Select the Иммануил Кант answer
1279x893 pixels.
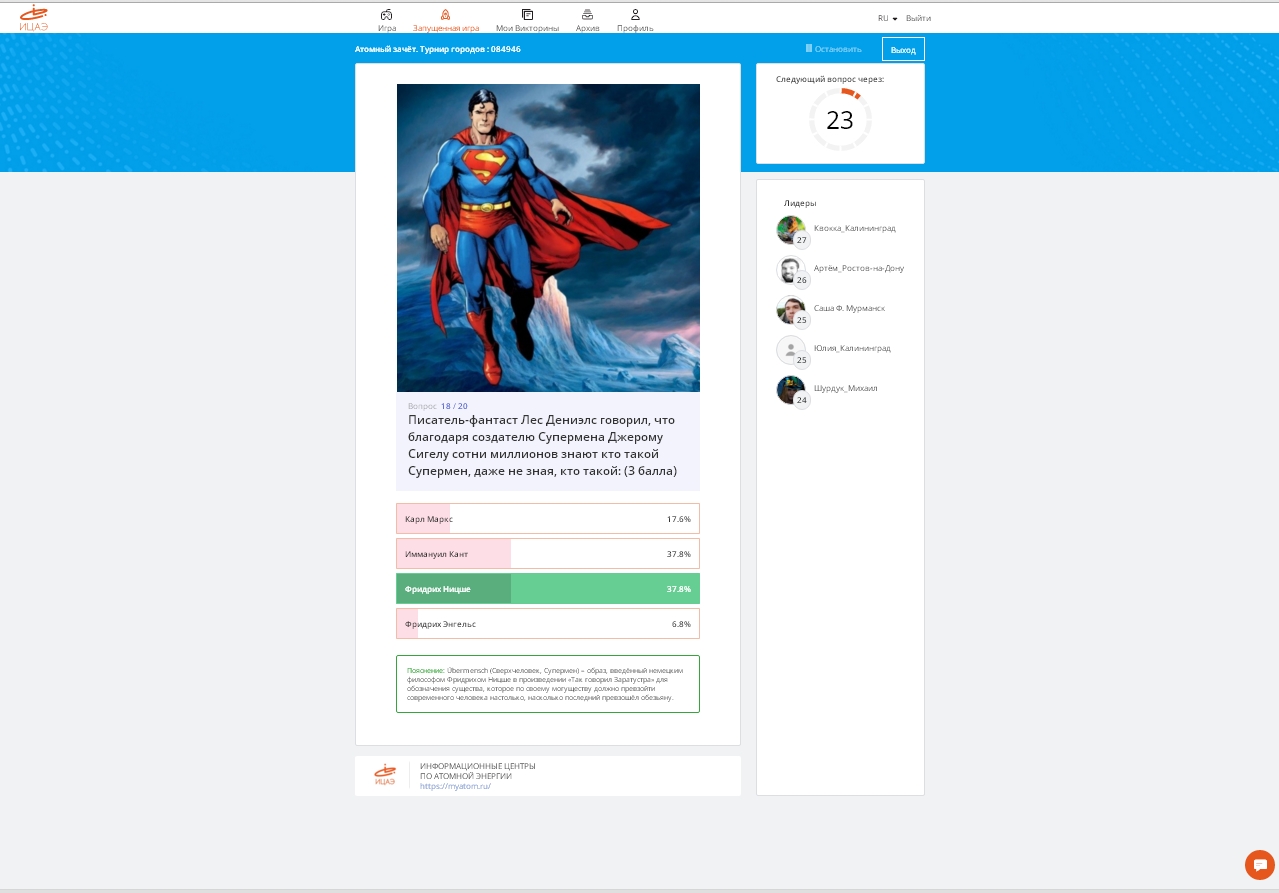(x=548, y=554)
